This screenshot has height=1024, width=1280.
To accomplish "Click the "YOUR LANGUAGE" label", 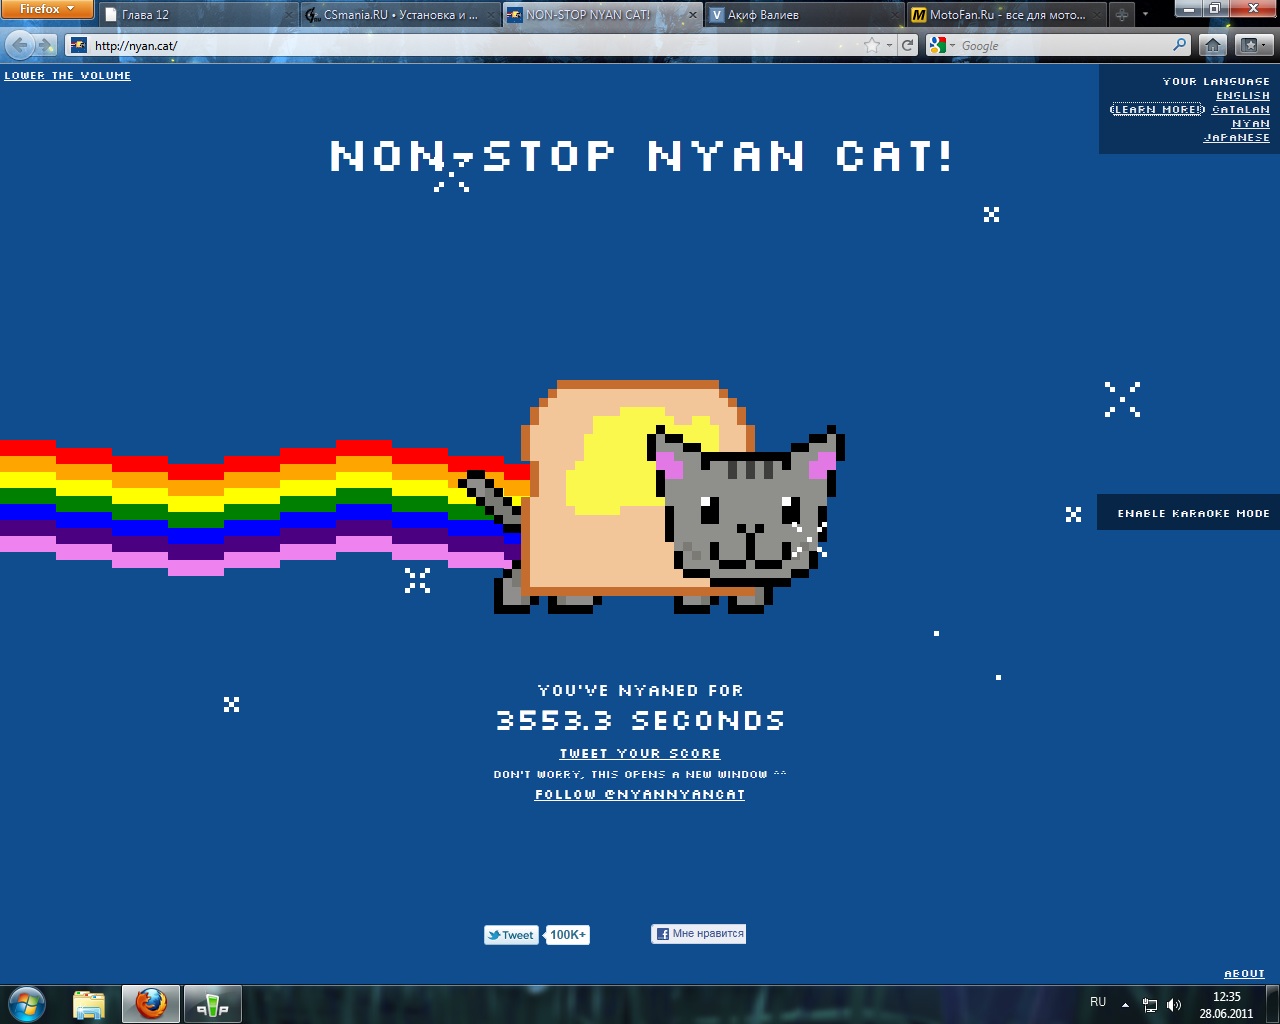I will pos(1216,82).
